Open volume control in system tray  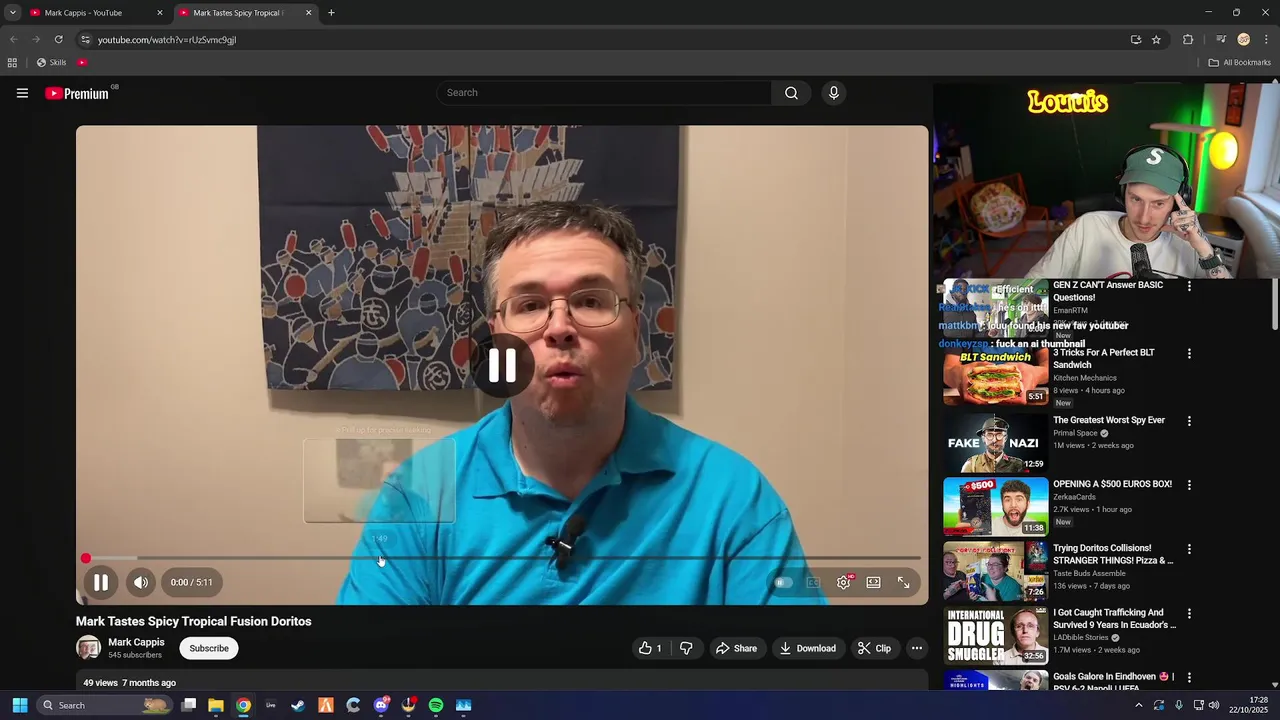coord(1214,705)
